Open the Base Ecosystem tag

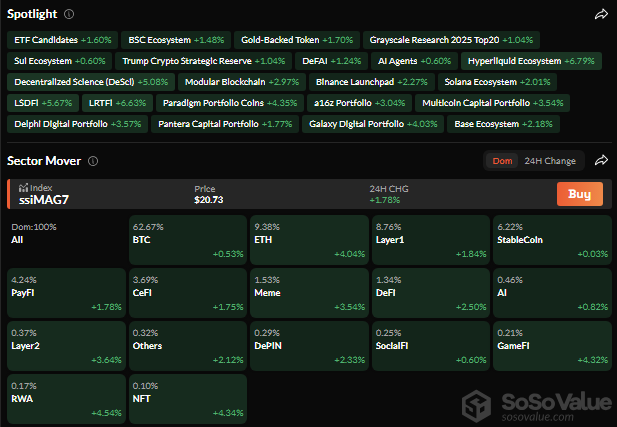coord(503,124)
